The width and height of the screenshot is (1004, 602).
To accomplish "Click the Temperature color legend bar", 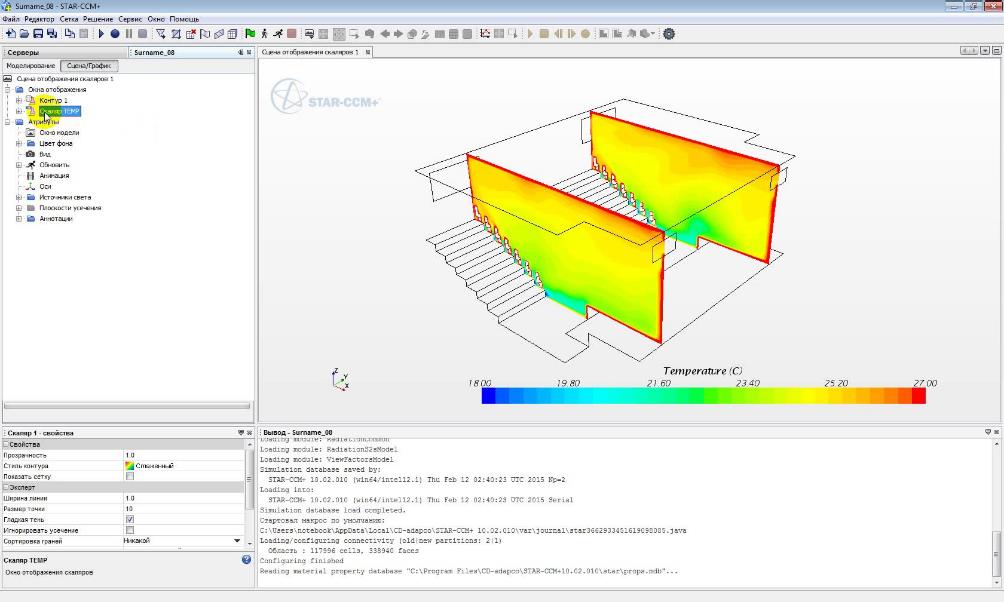I will [x=703, y=396].
